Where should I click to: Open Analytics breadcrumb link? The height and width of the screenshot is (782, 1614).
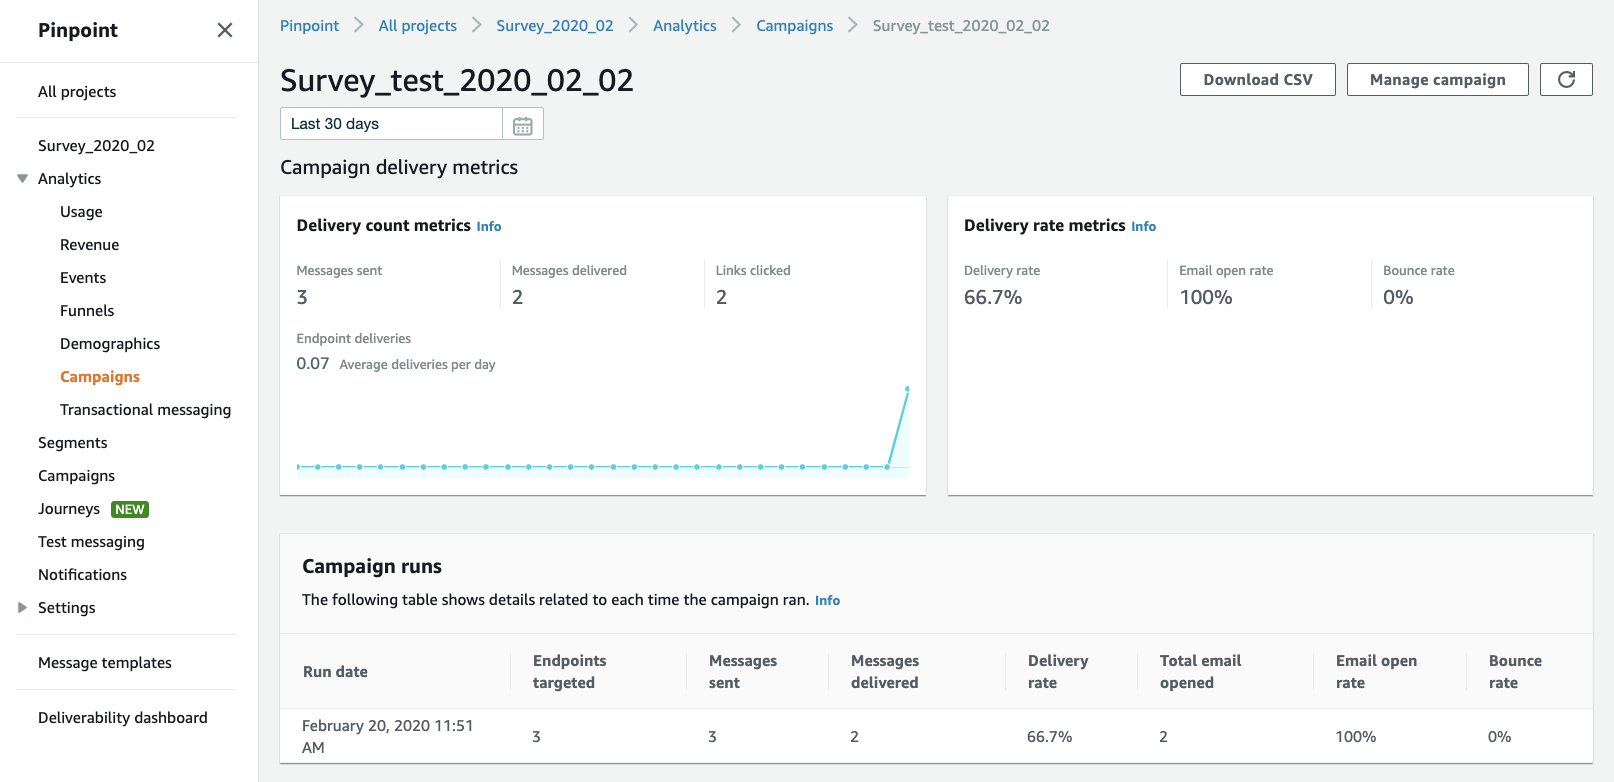(685, 26)
